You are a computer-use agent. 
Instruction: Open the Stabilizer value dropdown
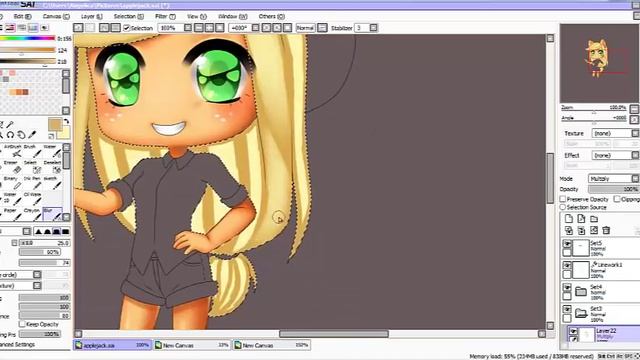[x=373, y=28]
